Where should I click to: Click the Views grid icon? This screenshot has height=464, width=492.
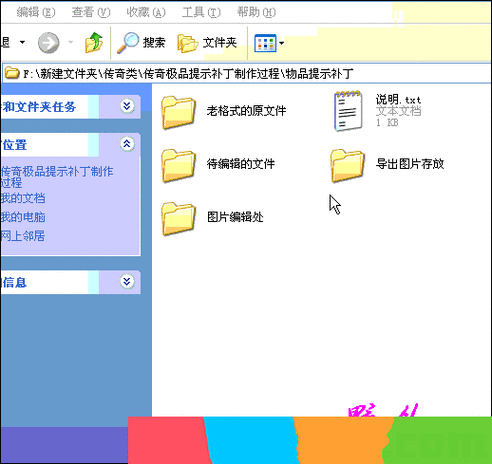(265, 43)
